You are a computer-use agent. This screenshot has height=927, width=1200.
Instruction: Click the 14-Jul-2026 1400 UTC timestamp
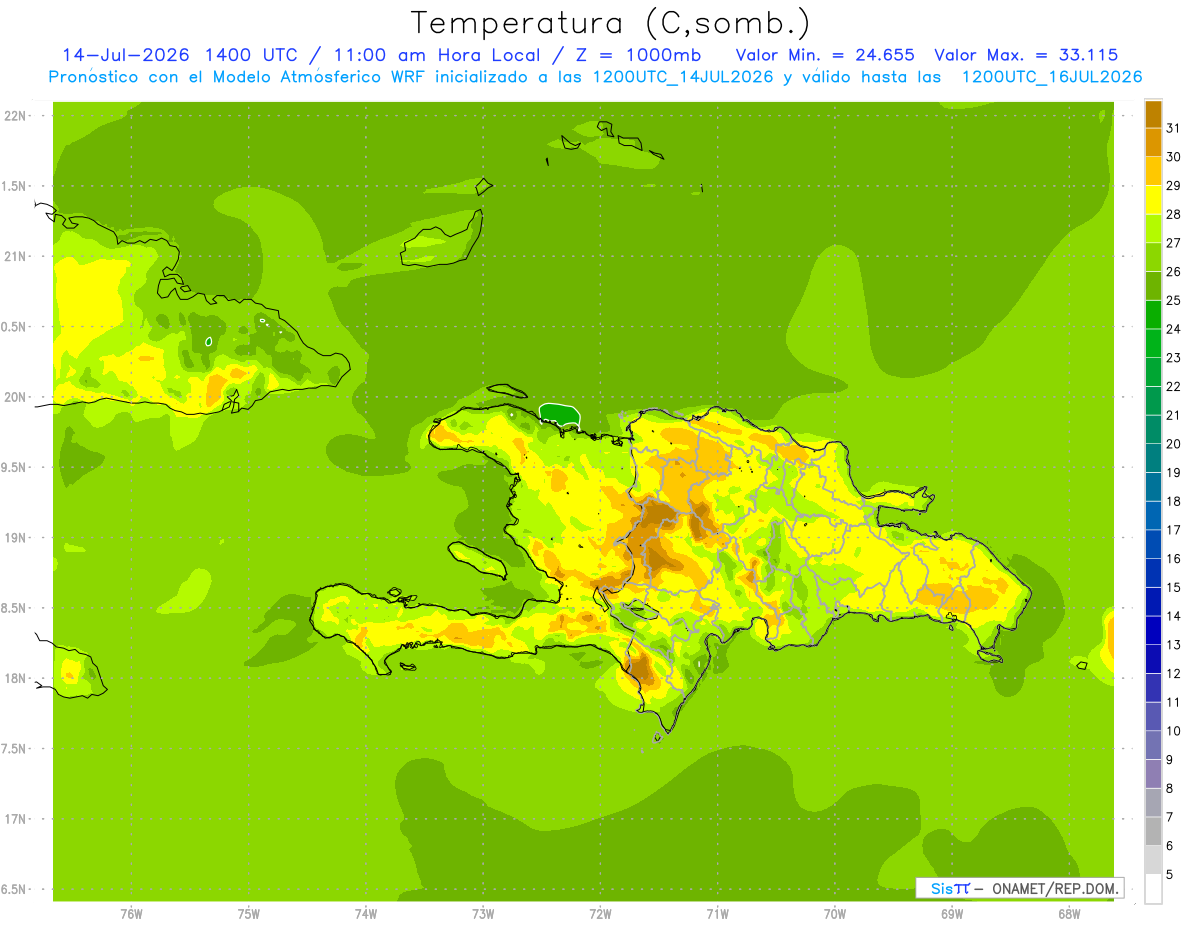[180, 55]
